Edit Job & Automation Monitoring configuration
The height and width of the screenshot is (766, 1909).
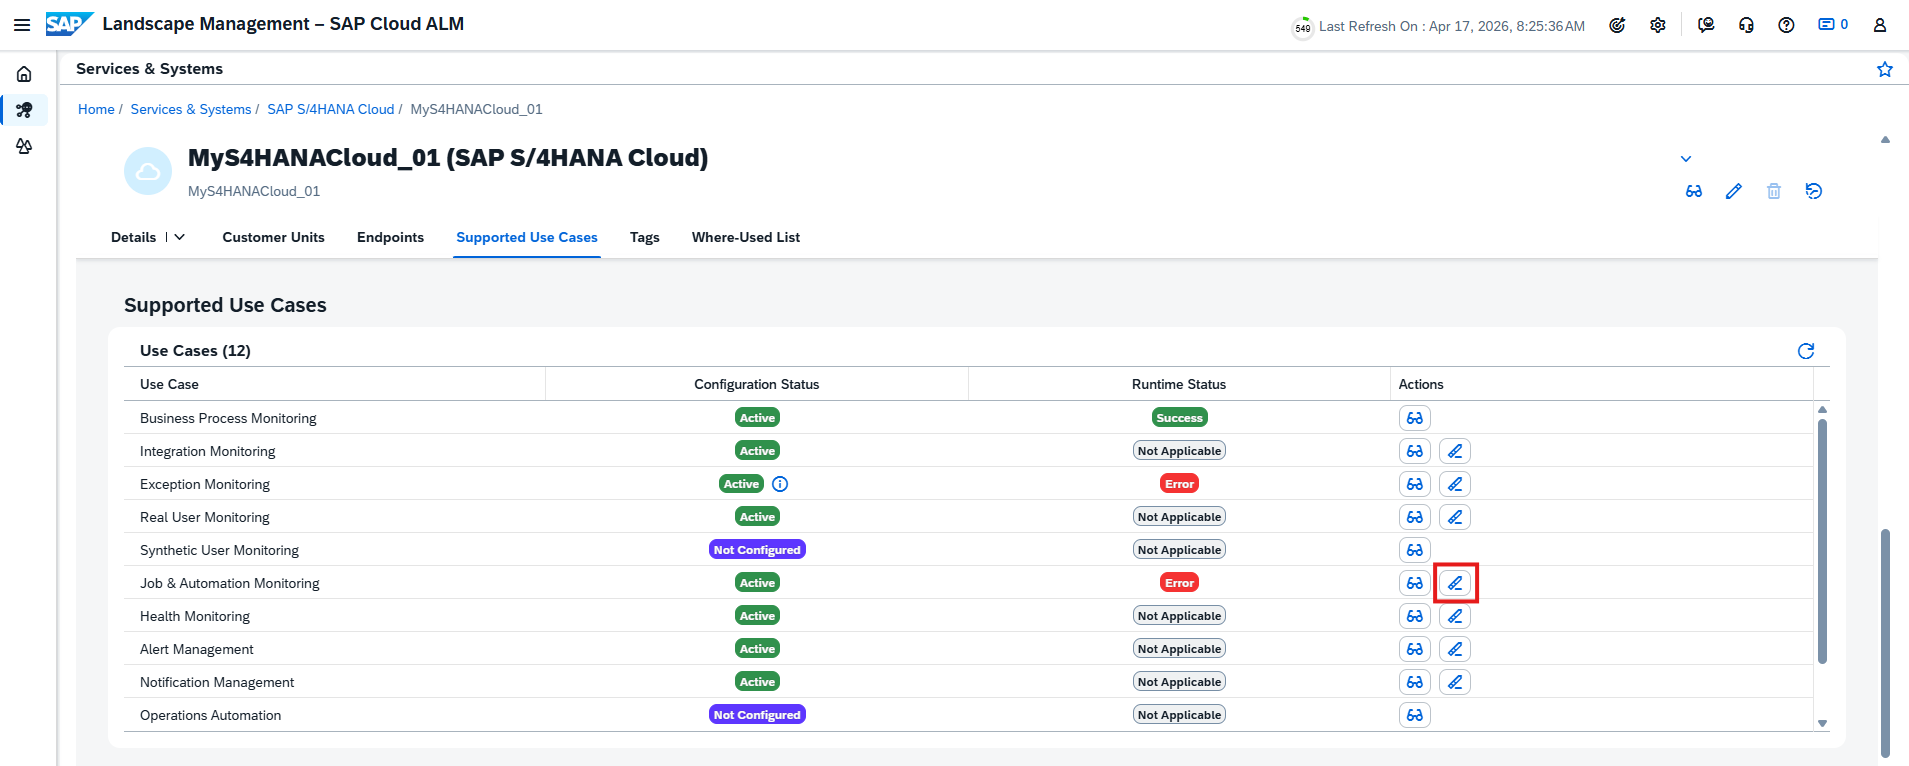coord(1455,583)
